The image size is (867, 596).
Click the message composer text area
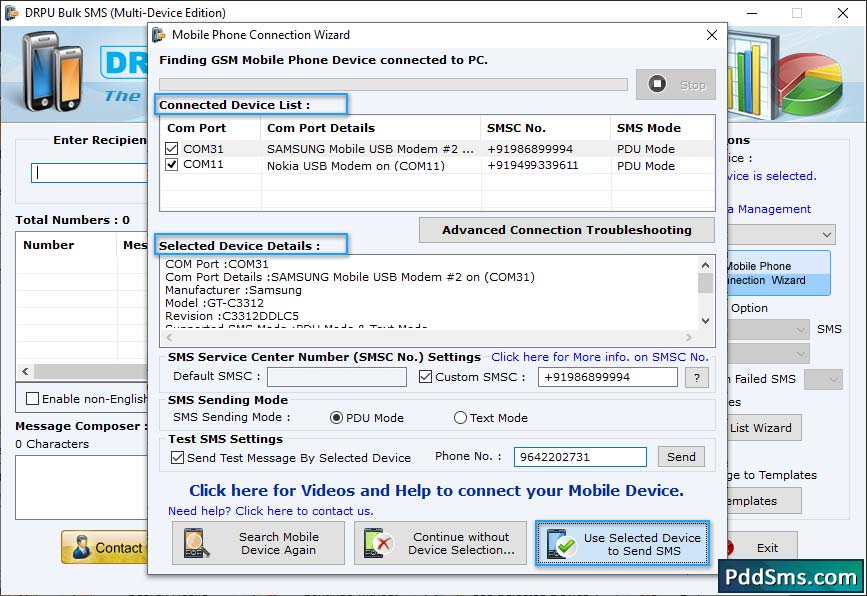click(81, 487)
